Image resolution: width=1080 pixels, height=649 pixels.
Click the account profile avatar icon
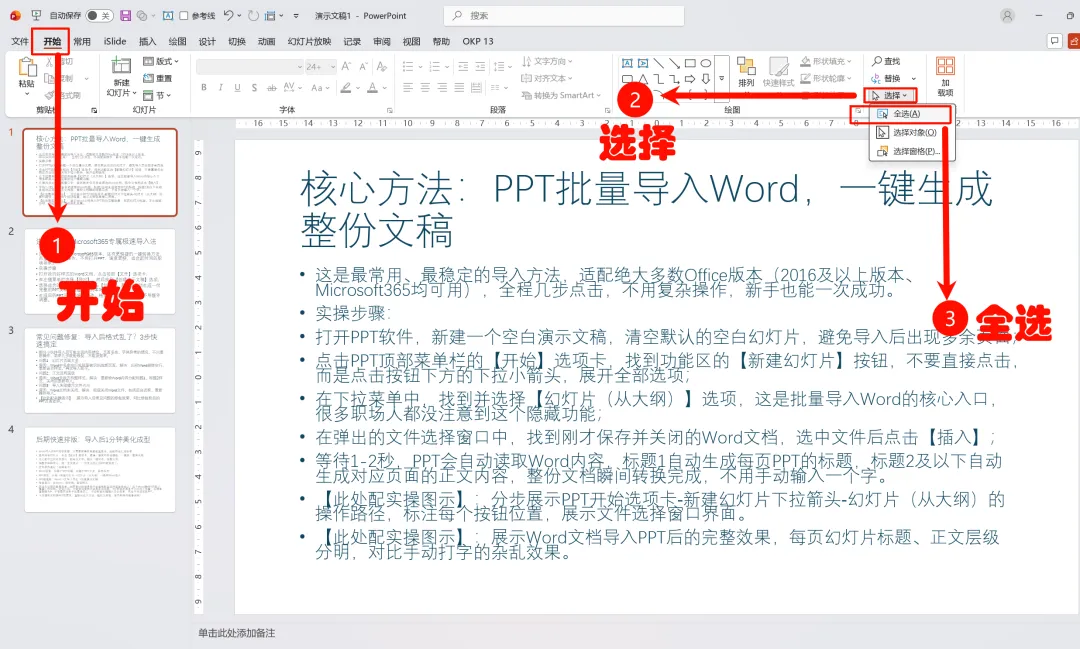tap(1008, 15)
